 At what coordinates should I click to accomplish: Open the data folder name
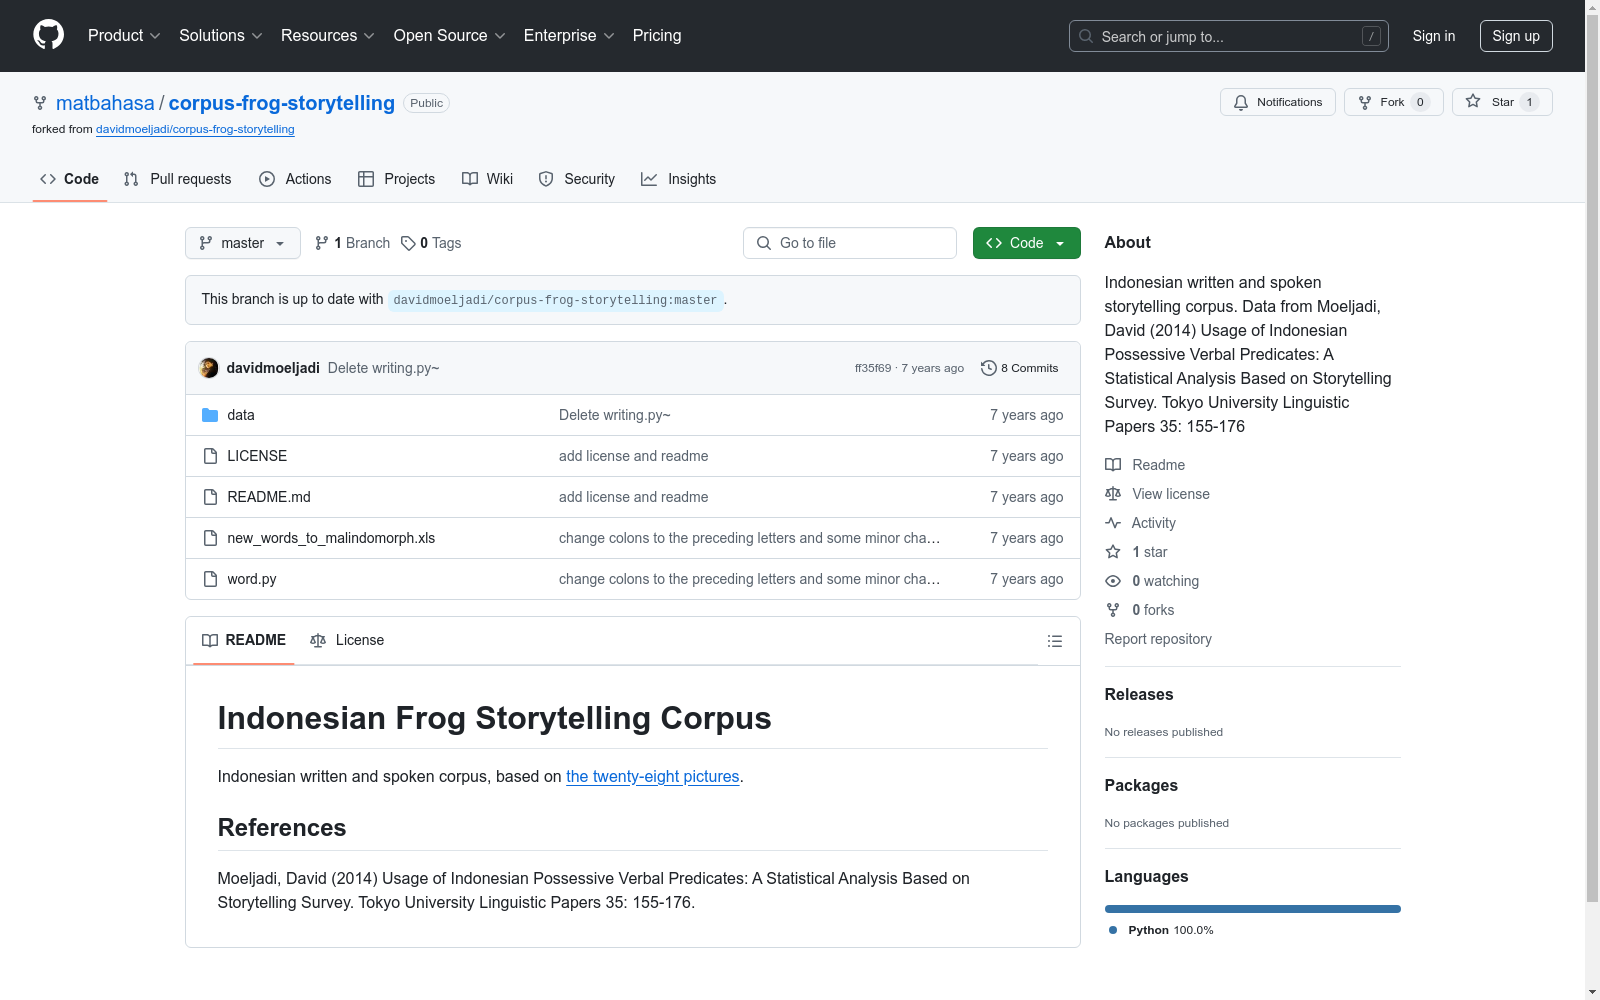point(241,415)
